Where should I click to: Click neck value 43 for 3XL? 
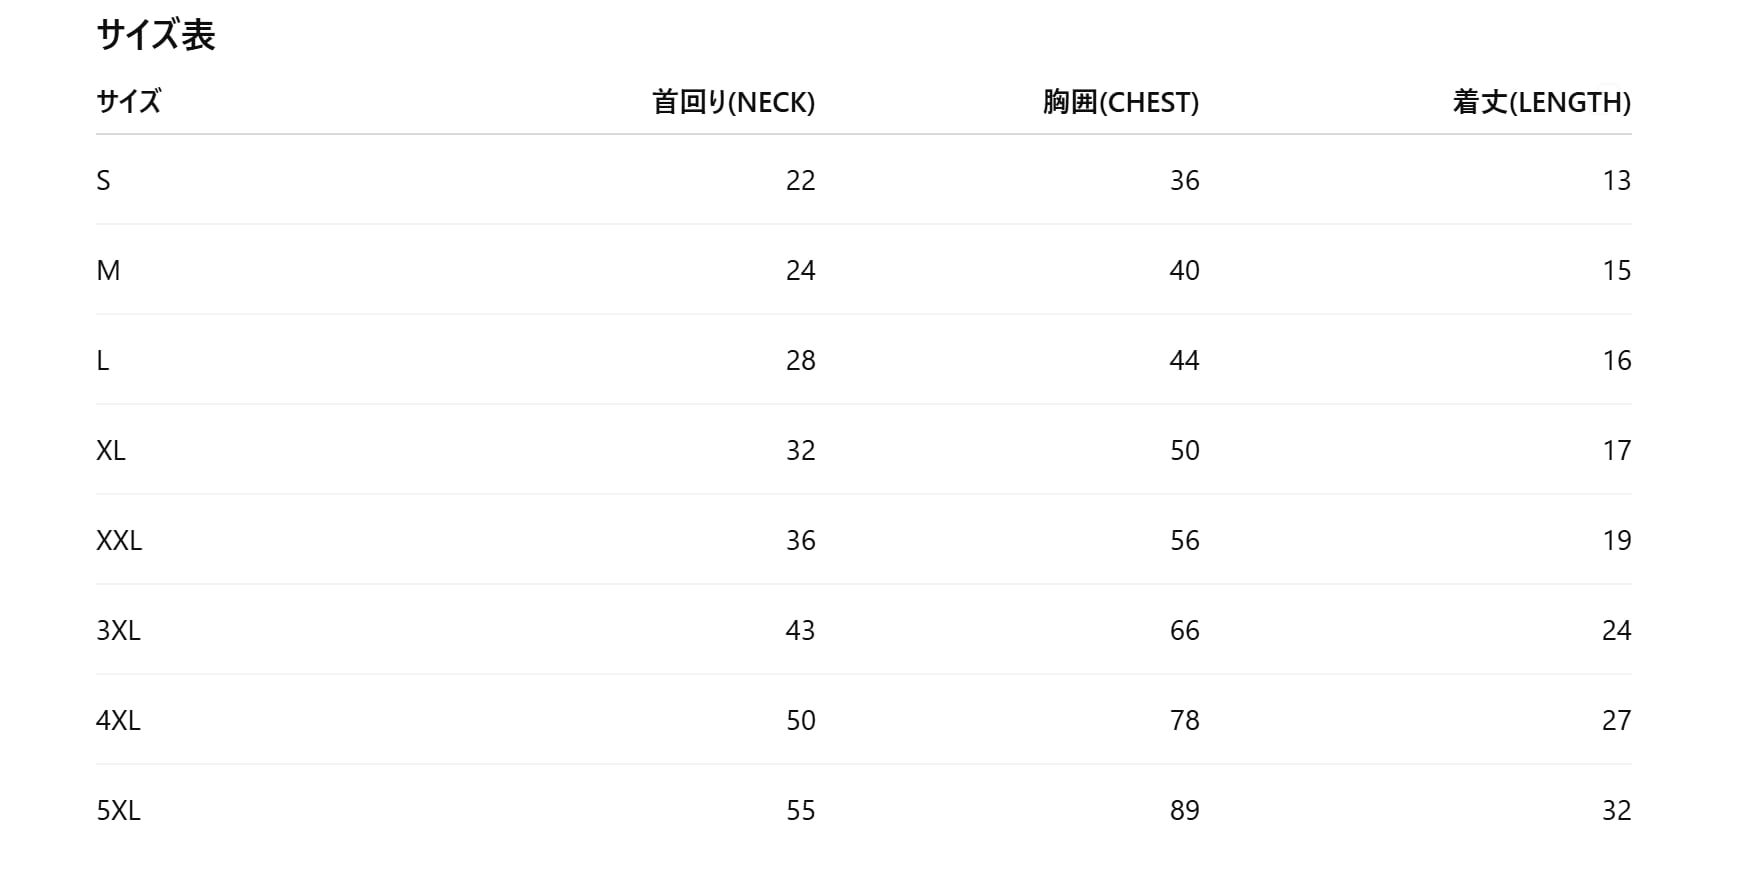point(800,631)
